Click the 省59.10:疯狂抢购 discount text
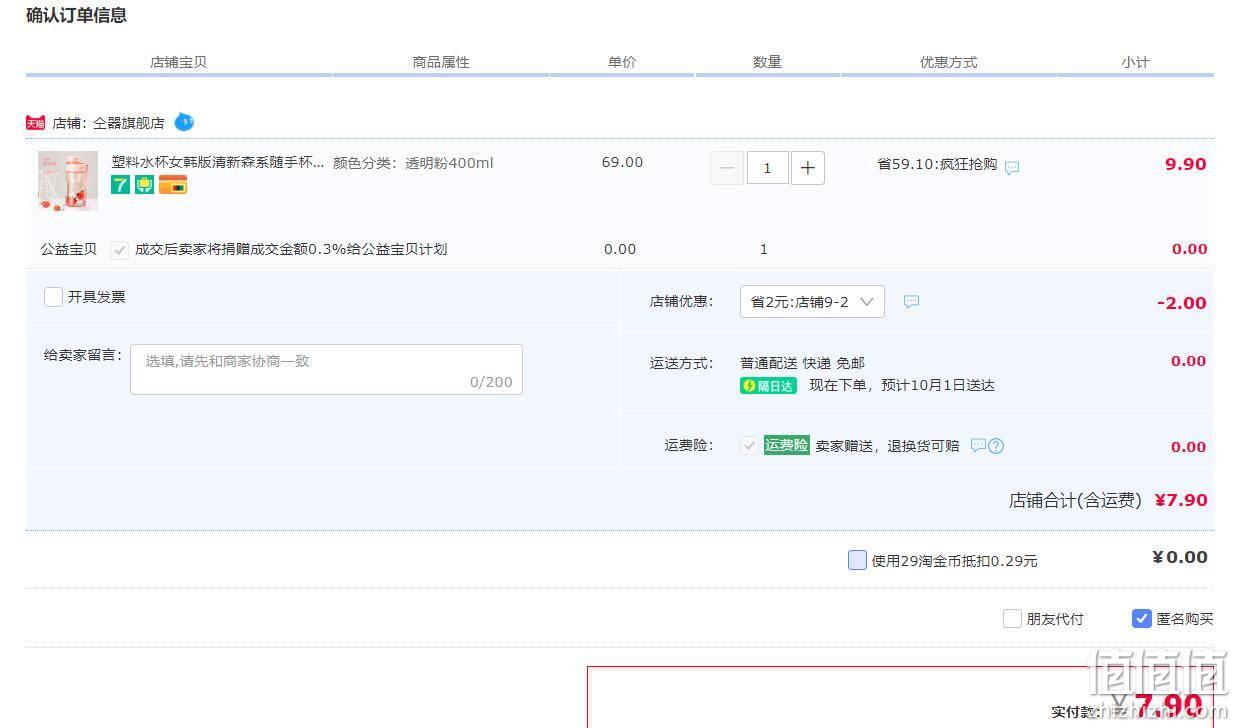Screen dimensions: 1237x728 click(937, 164)
